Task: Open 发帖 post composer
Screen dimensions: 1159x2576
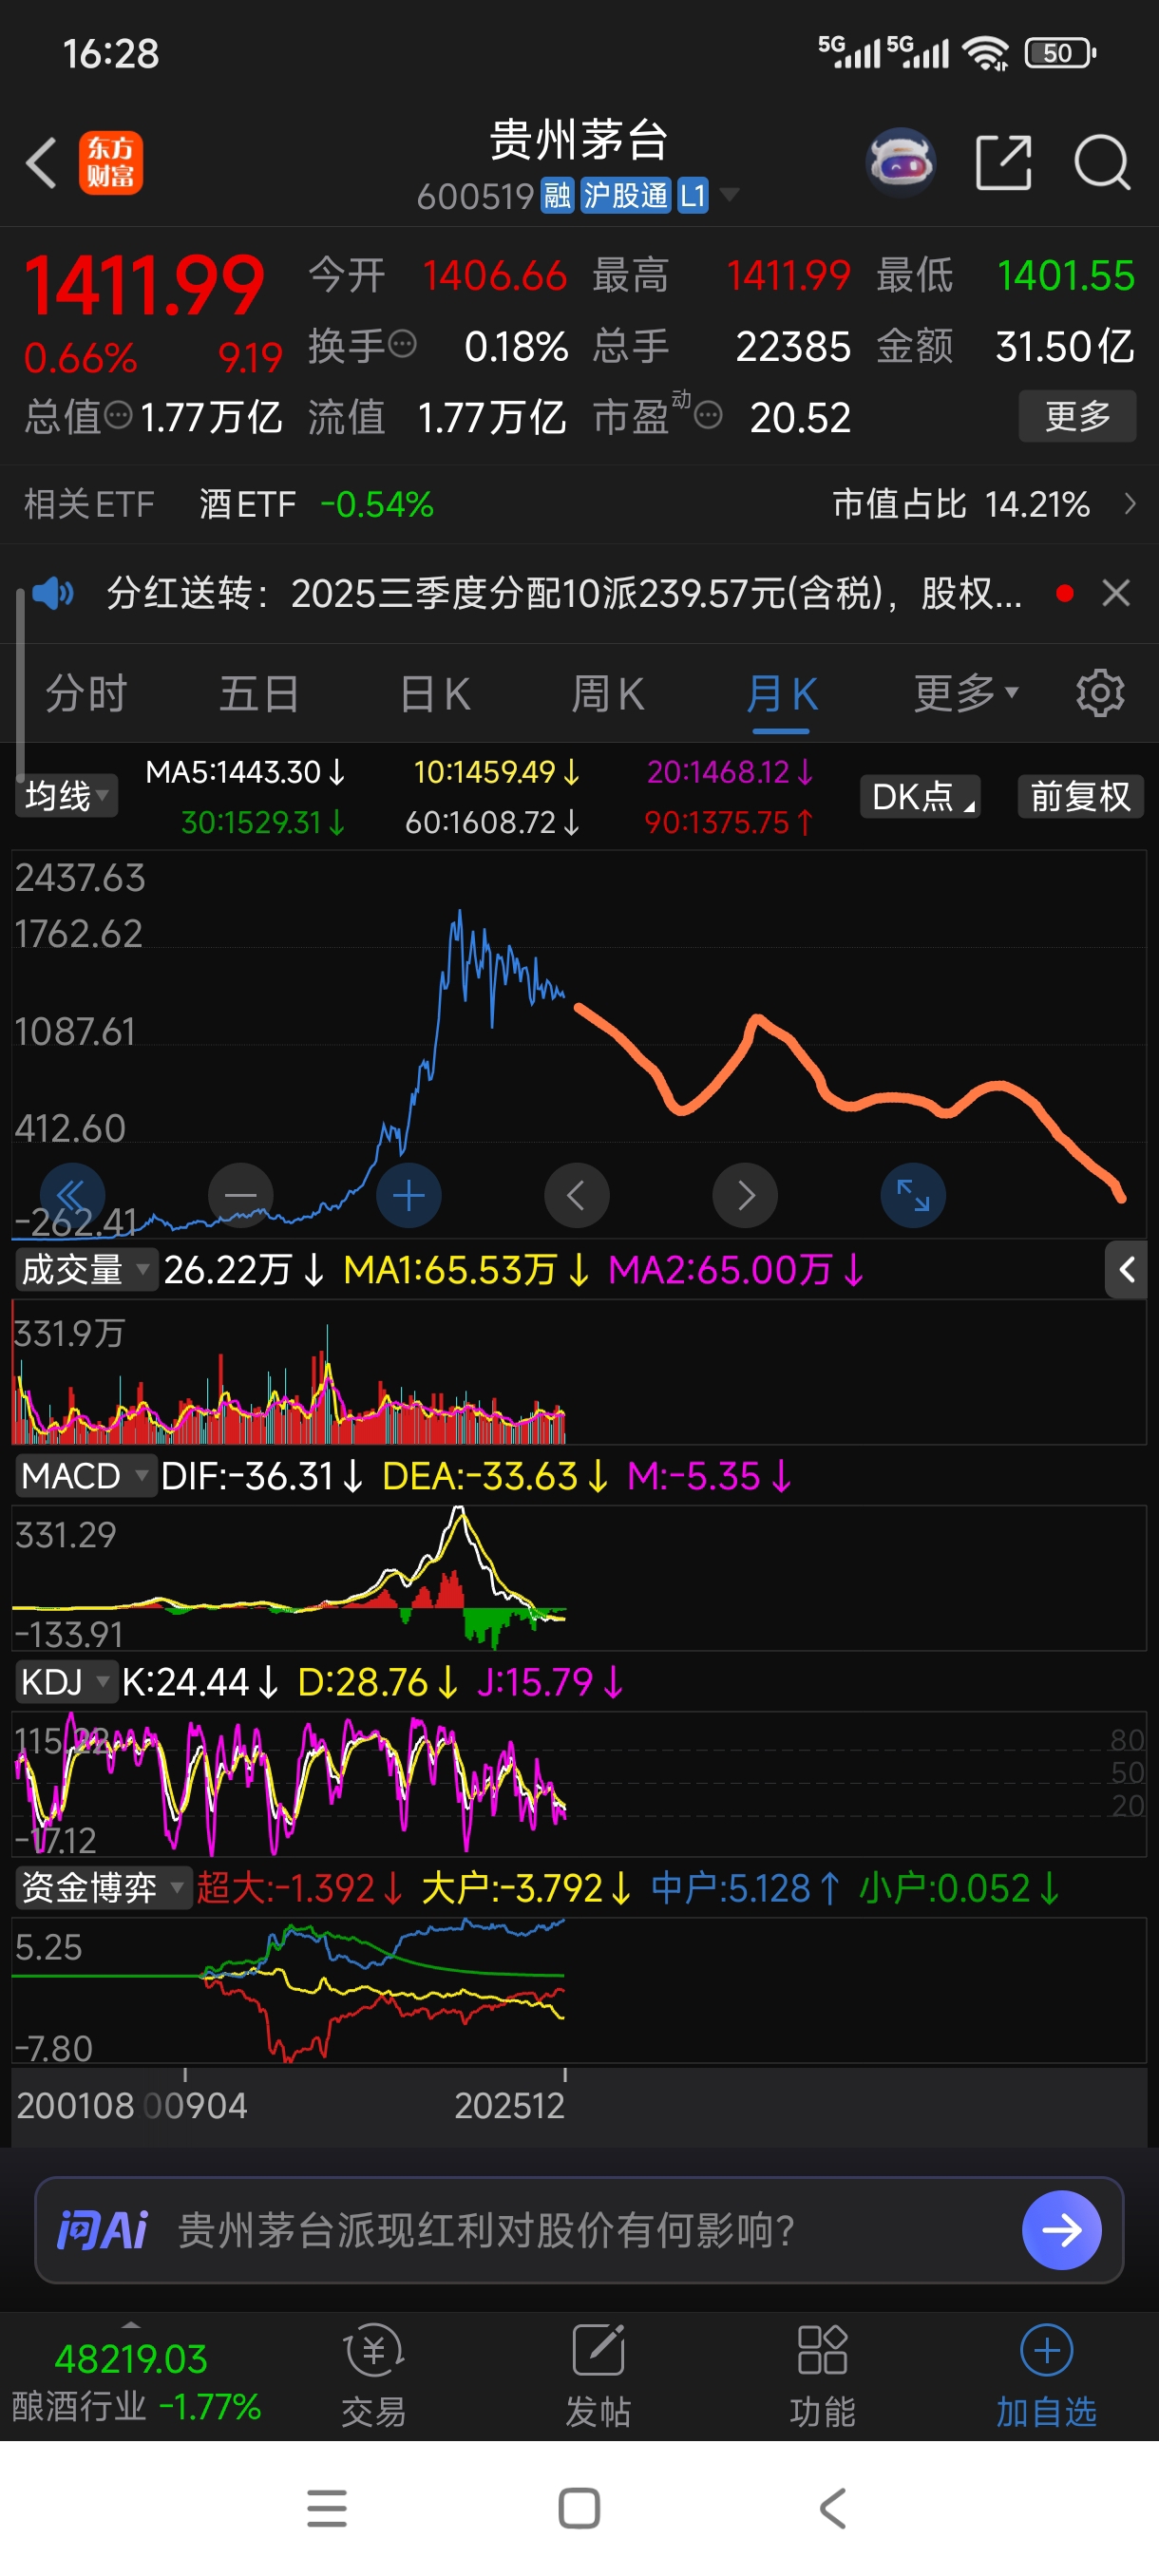Action: click(x=598, y=2376)
